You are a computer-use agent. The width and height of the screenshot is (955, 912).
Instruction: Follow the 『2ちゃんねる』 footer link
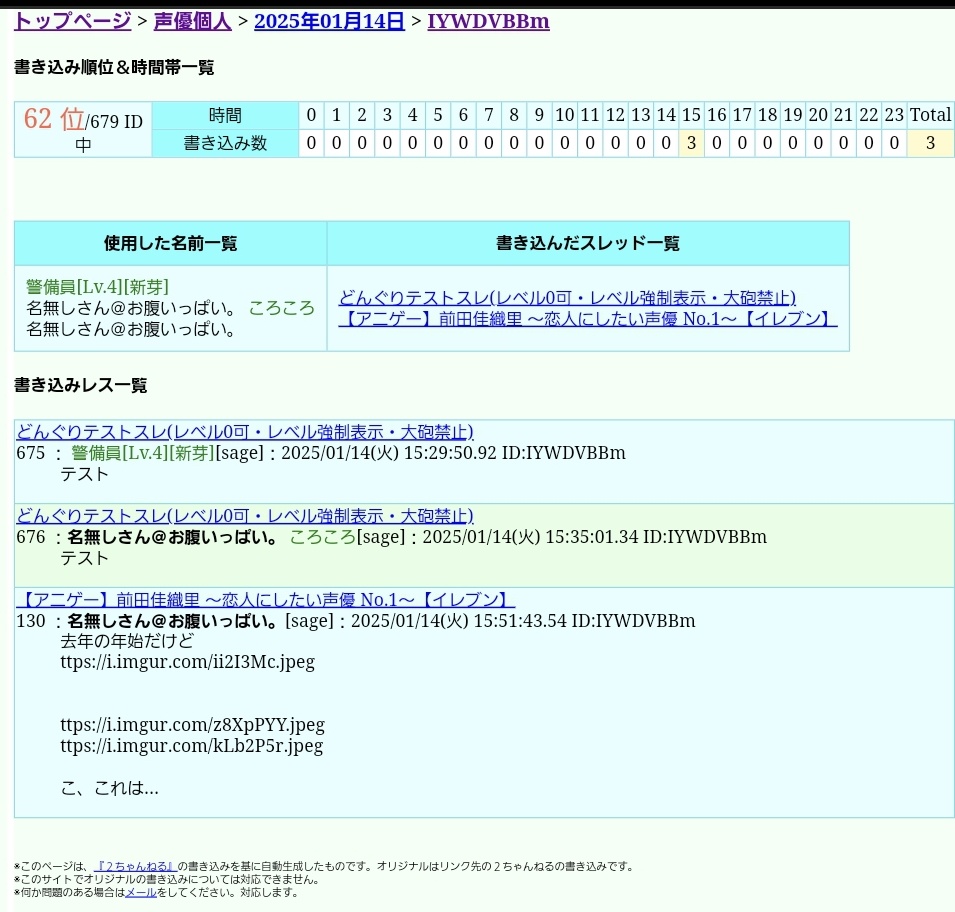coord(135,866)
